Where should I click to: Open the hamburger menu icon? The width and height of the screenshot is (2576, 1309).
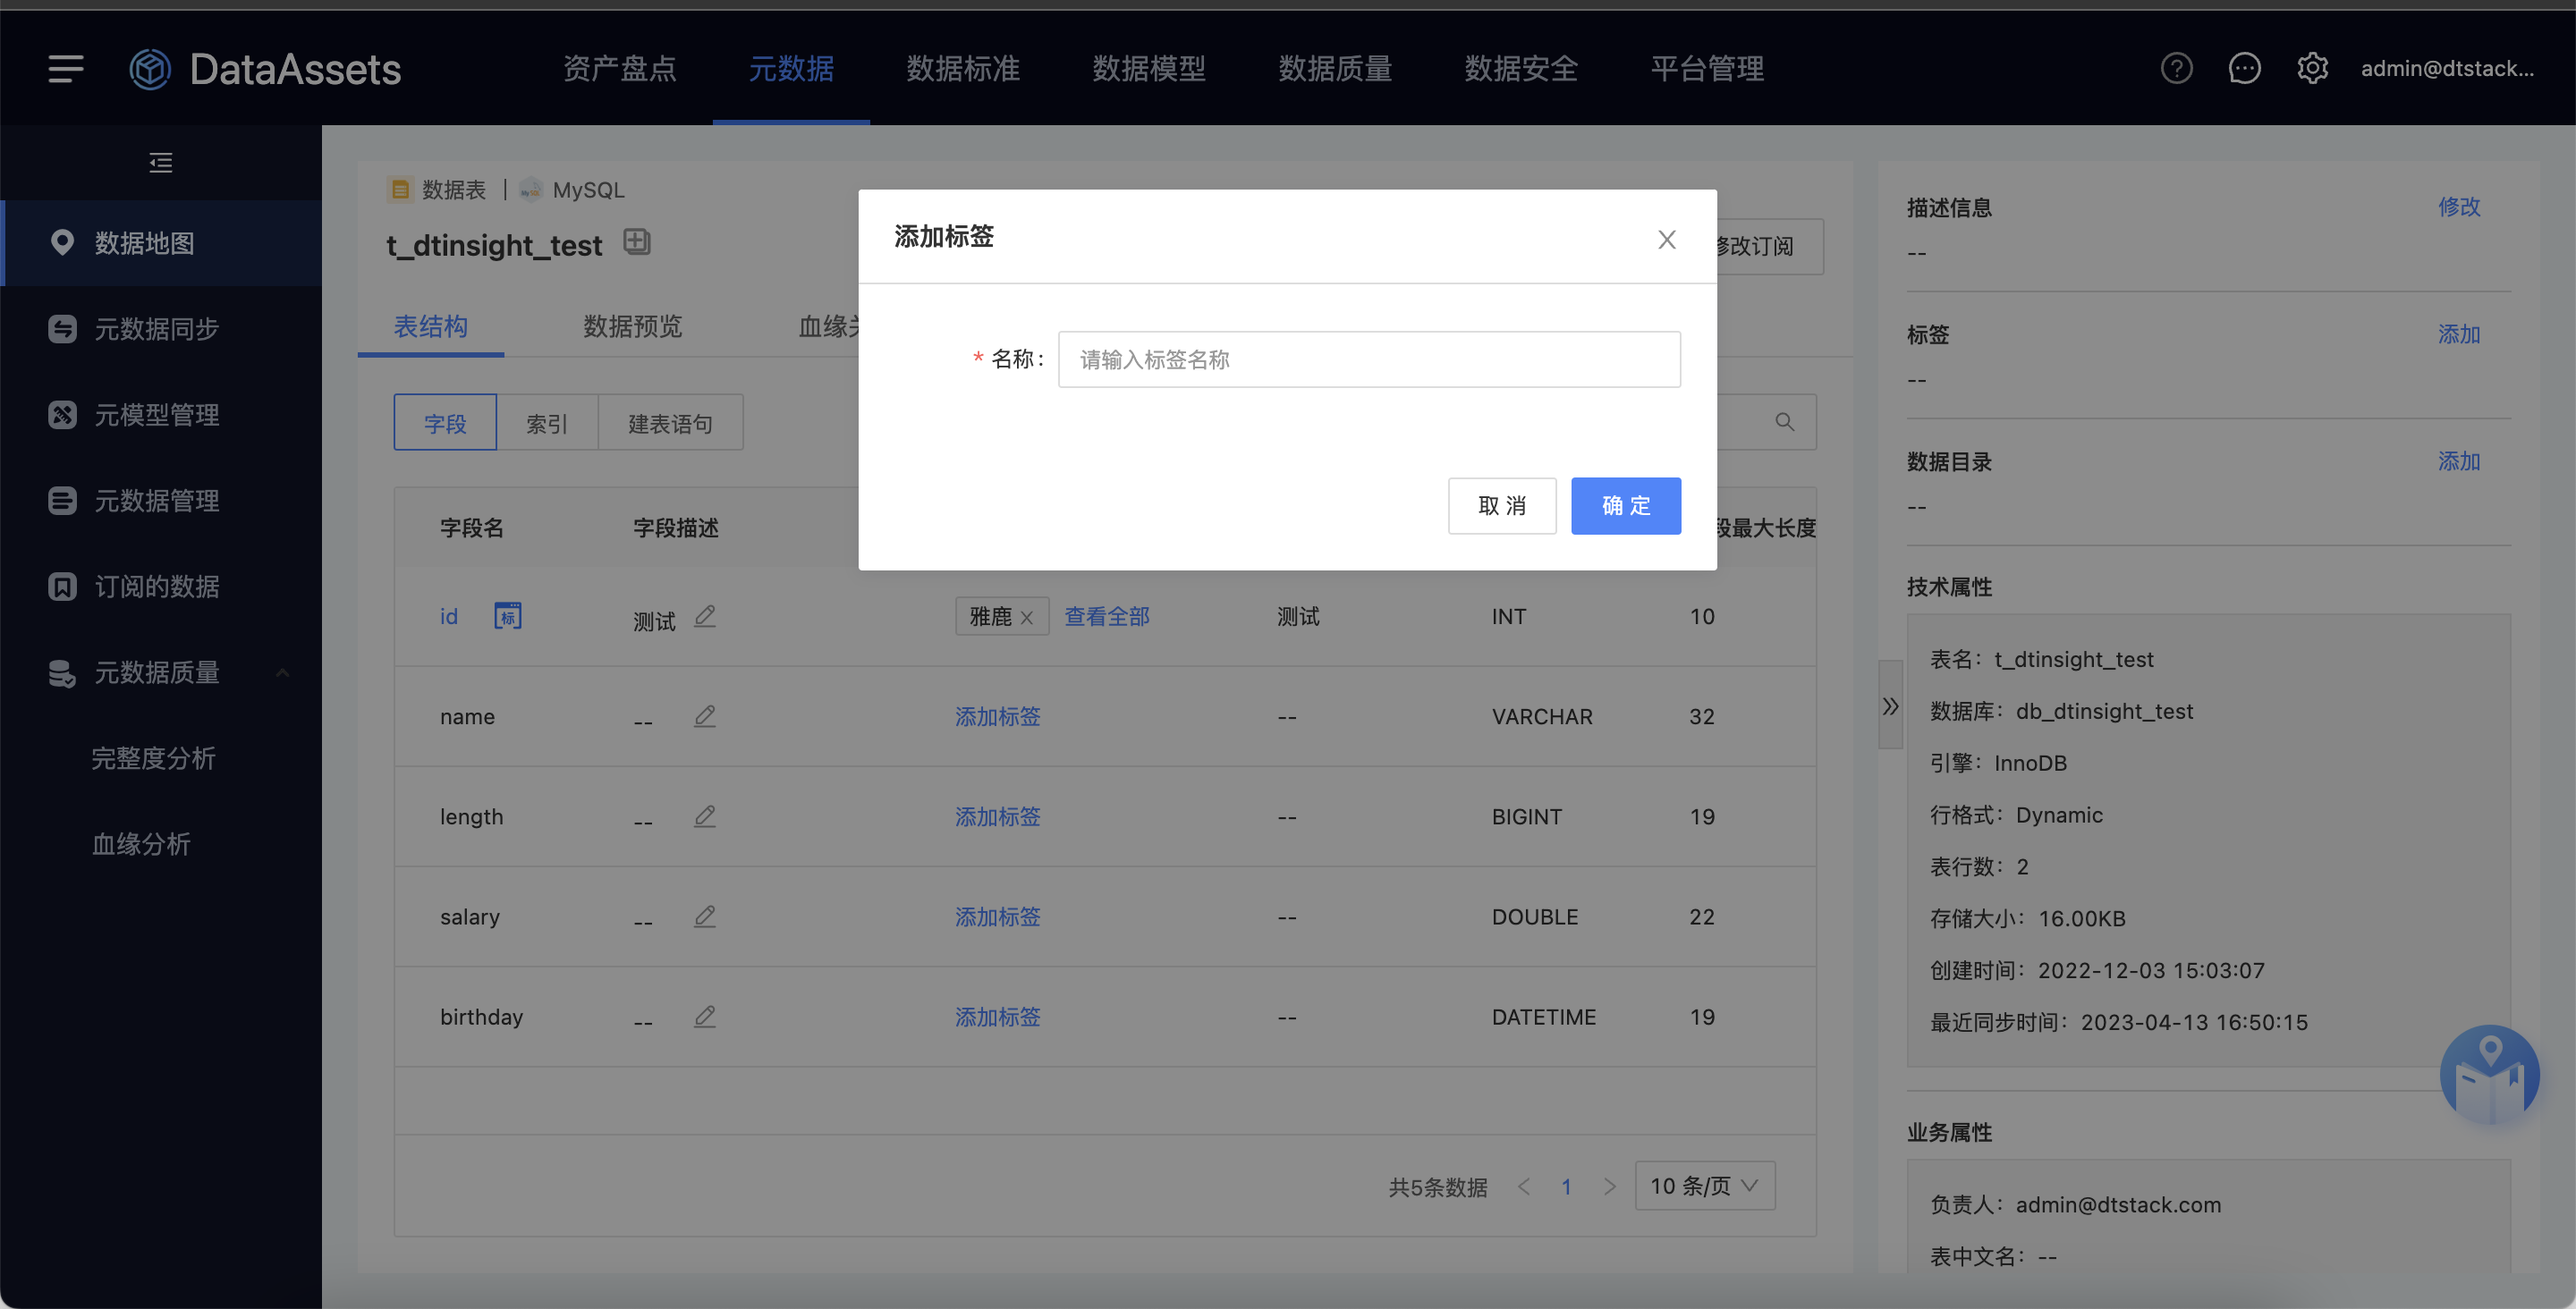66,69
